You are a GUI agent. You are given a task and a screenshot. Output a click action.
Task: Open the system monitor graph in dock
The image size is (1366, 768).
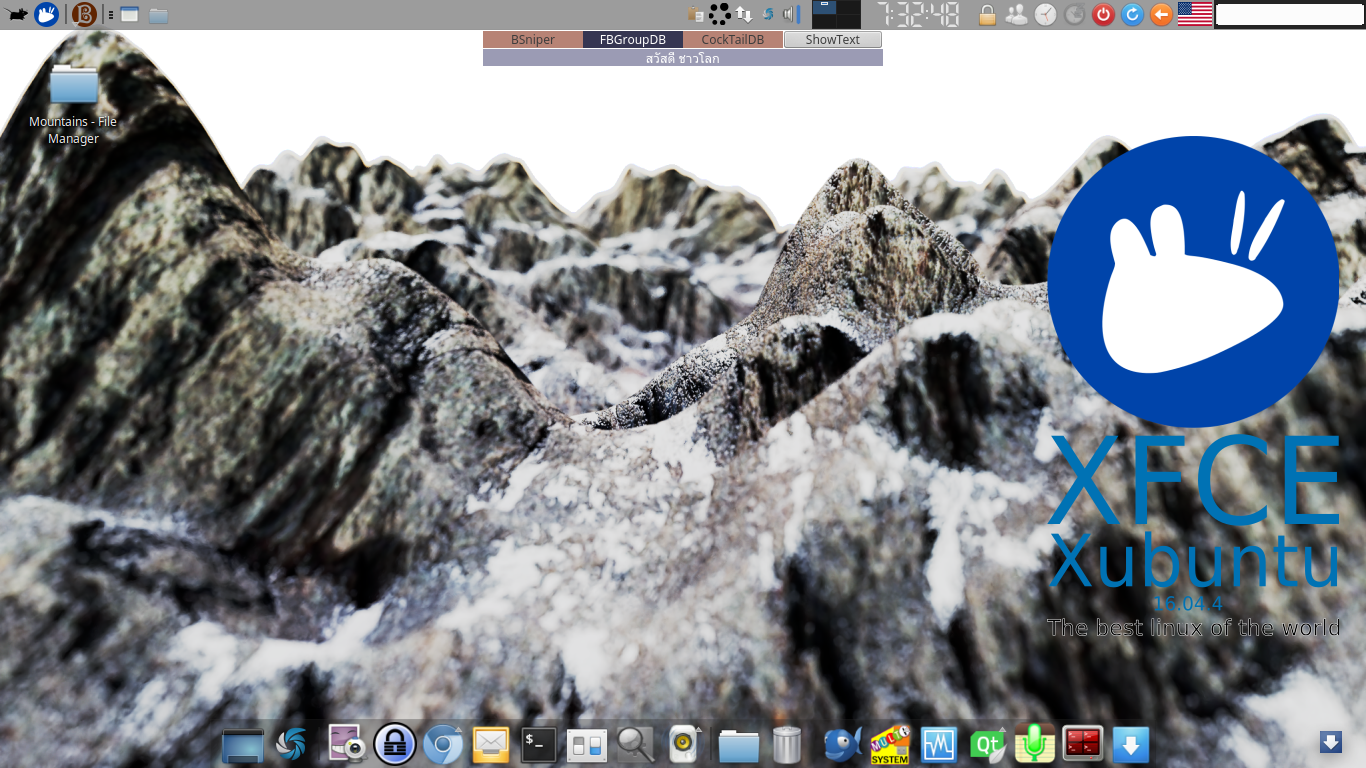click(939, 745)
